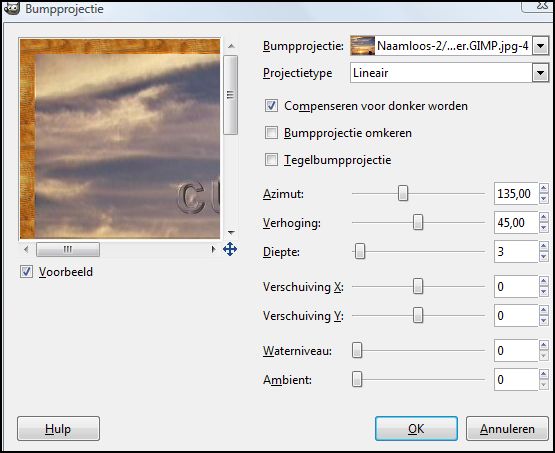Increase Verschuiving Y with up stepper arrow

[544, 310]
